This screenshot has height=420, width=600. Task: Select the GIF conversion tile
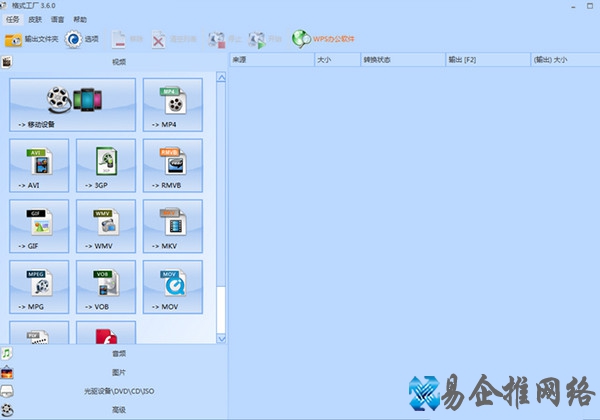pyautogui.click(x=39, y=226)
